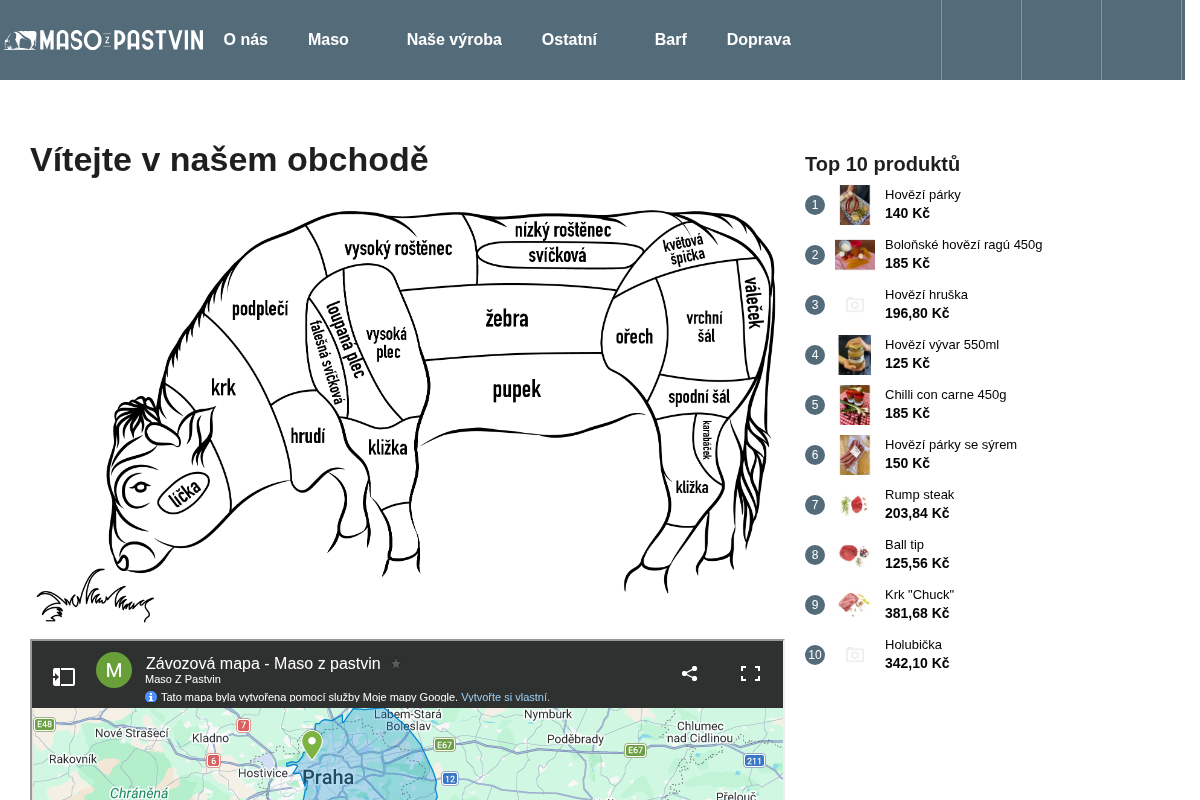Open the Naše výroba menu
1200x800 pixels.
click(x=454, y=40)
